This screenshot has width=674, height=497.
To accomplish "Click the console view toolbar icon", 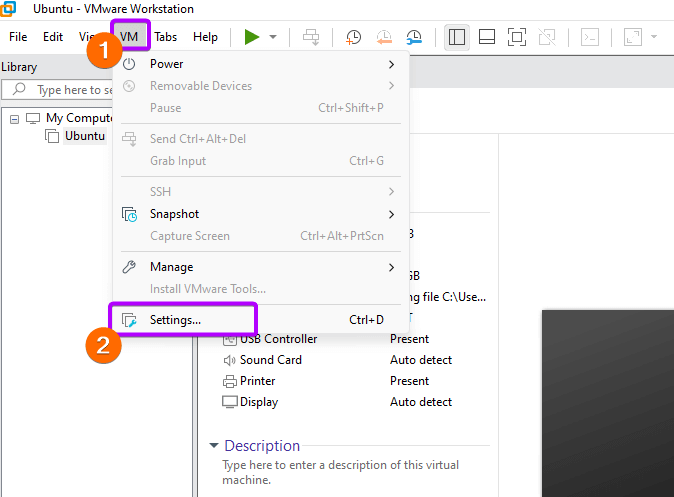I will click(590, 37).
